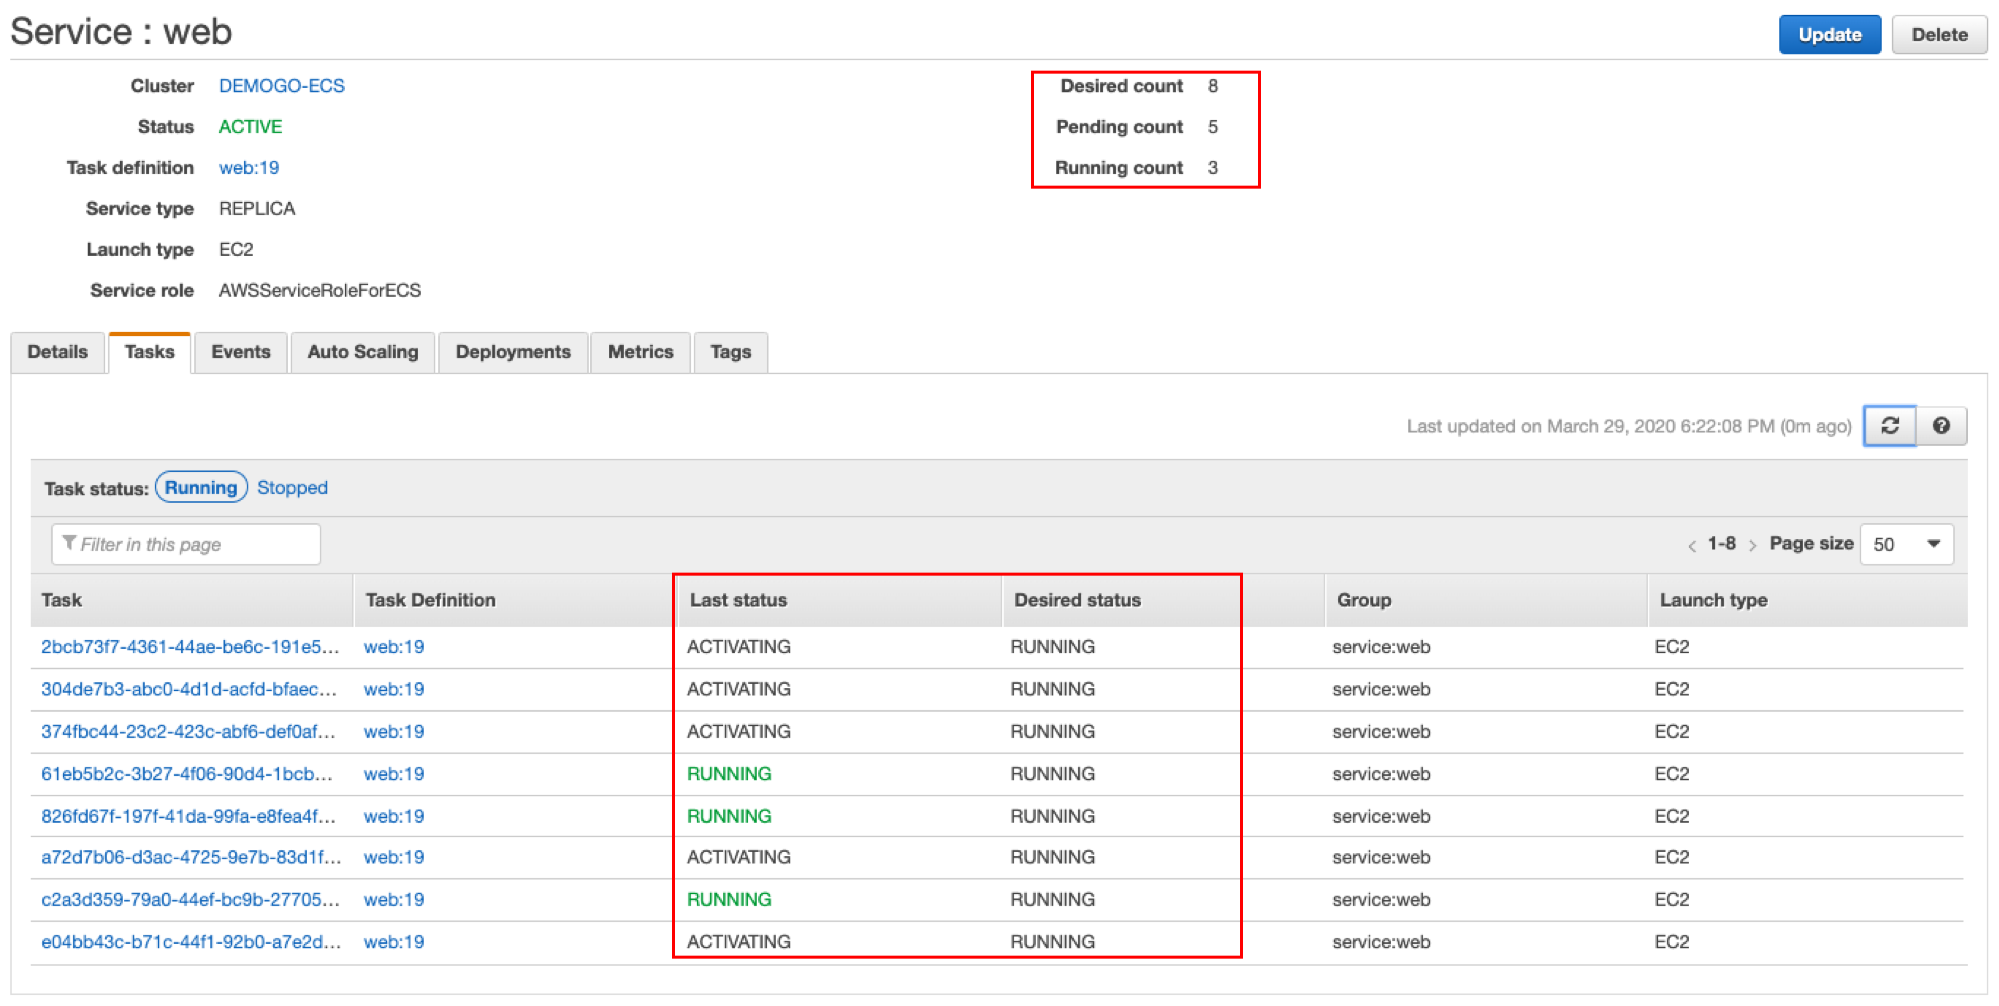This screenshot has width=1999, height=1006.
Task: Open web:19 link in the 304de7b3 row
Action: (394, 689)
